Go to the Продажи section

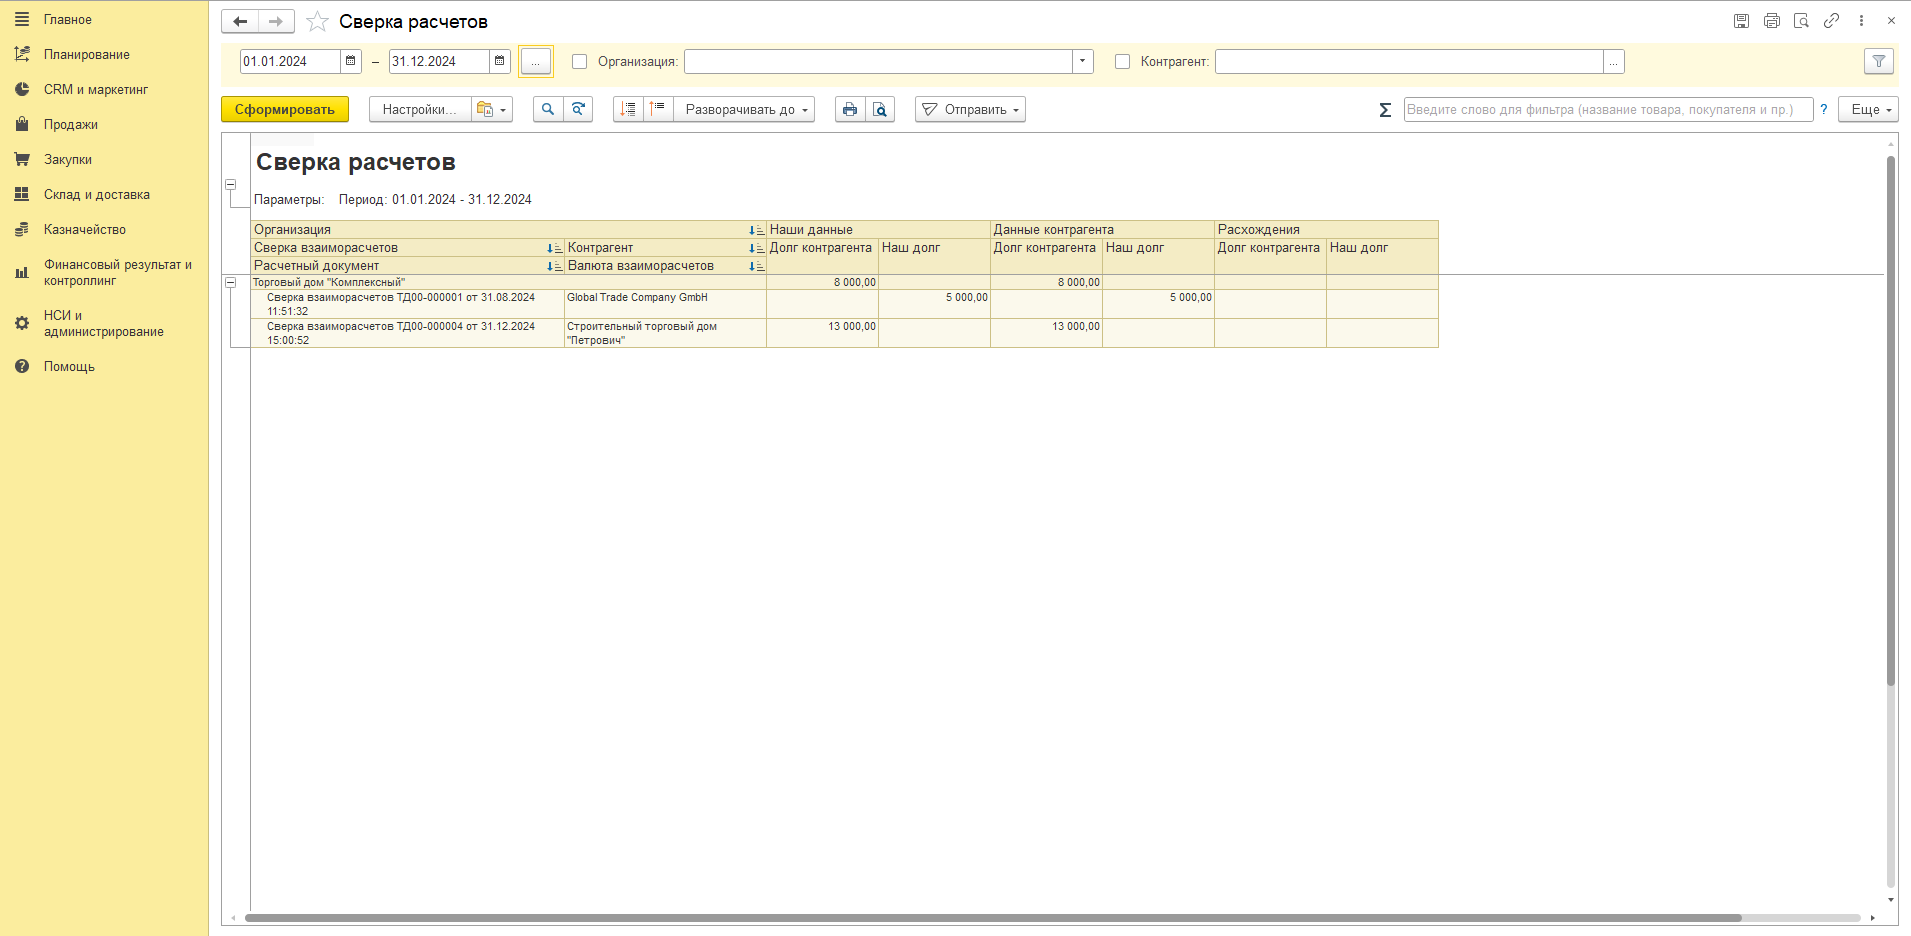(x=71, y=124)
